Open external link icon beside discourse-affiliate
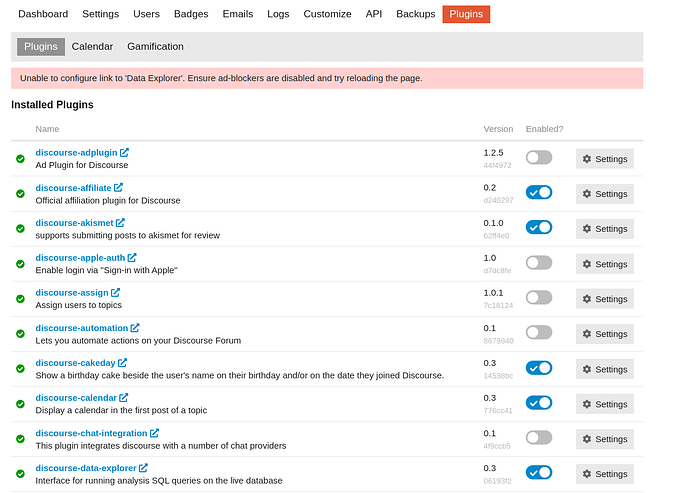Screen dimensions: 690x493 coord(118,188)
